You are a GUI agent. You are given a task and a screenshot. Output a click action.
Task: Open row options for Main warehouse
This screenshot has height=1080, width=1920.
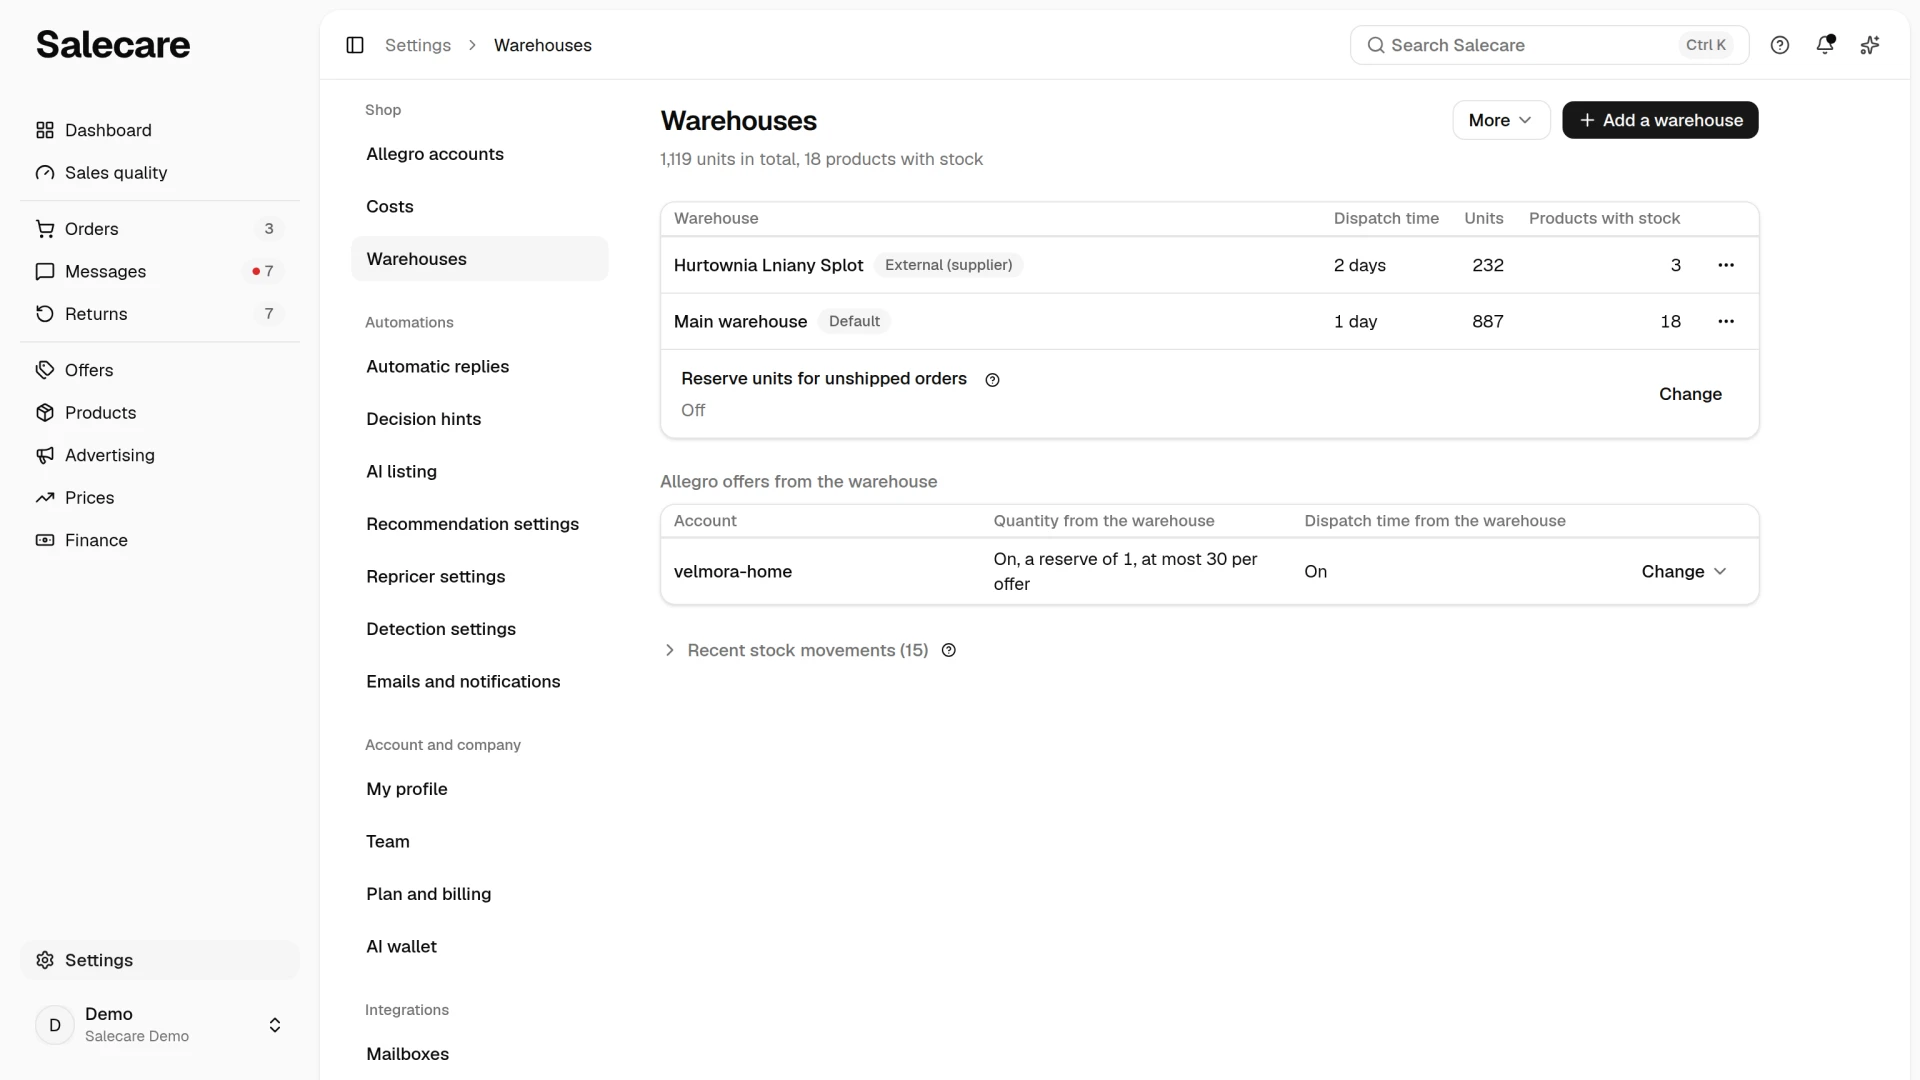click(1726, 321)
